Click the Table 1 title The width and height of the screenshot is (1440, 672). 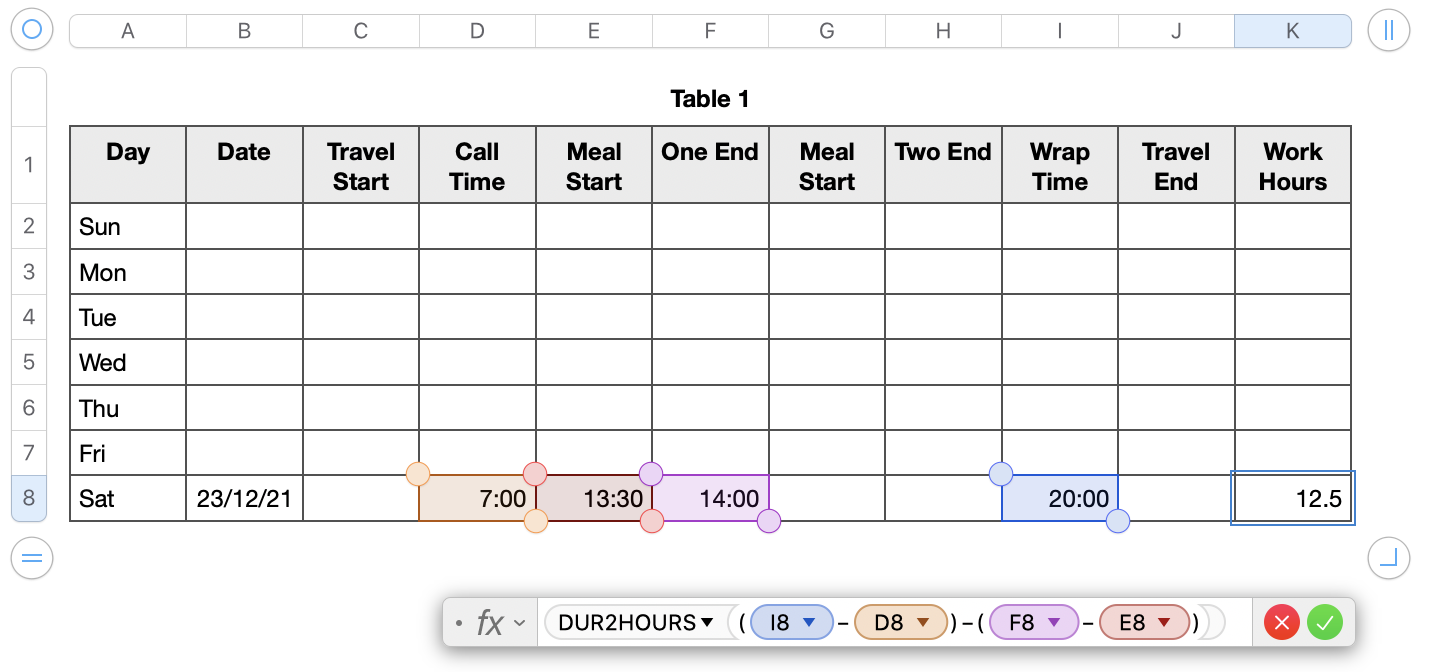[709, 99]
